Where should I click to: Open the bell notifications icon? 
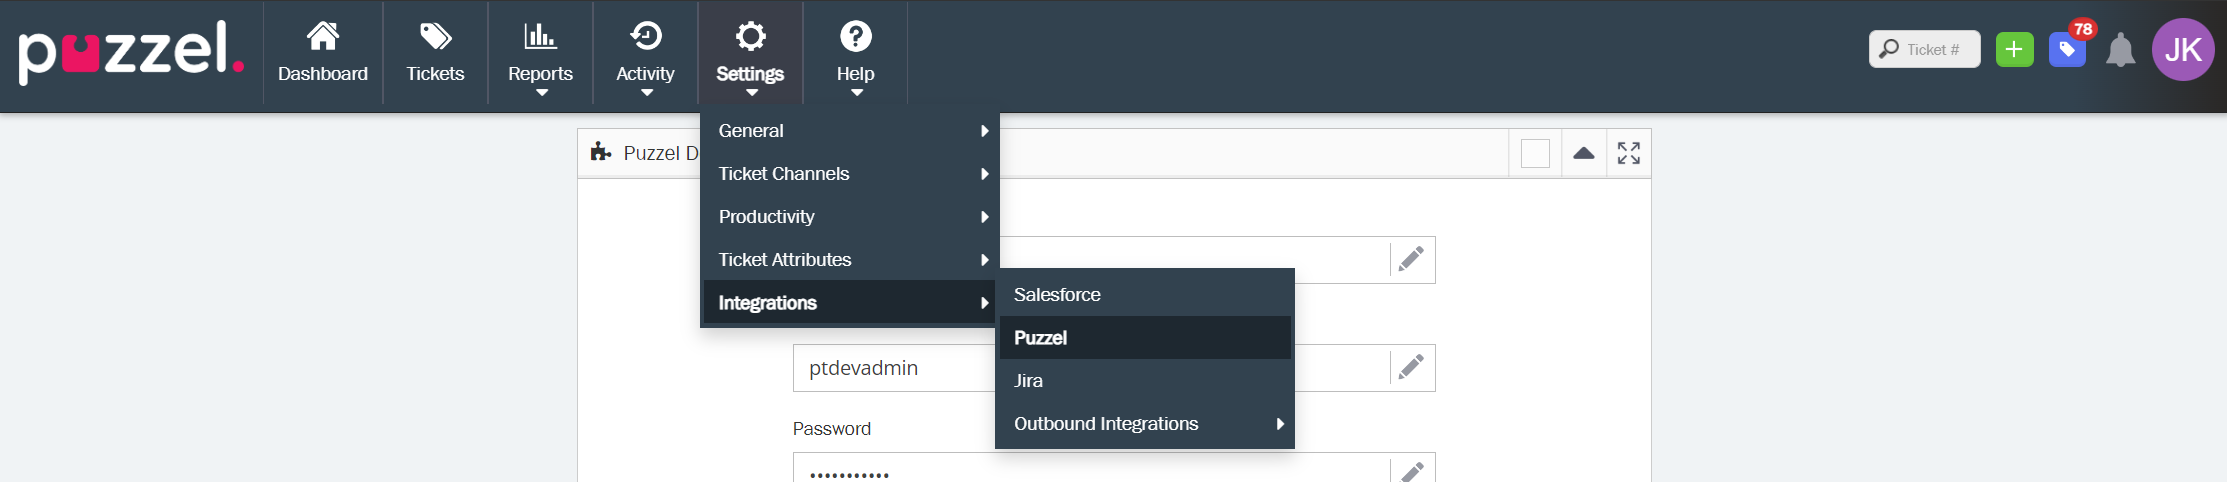click(x=2120, y=51)
